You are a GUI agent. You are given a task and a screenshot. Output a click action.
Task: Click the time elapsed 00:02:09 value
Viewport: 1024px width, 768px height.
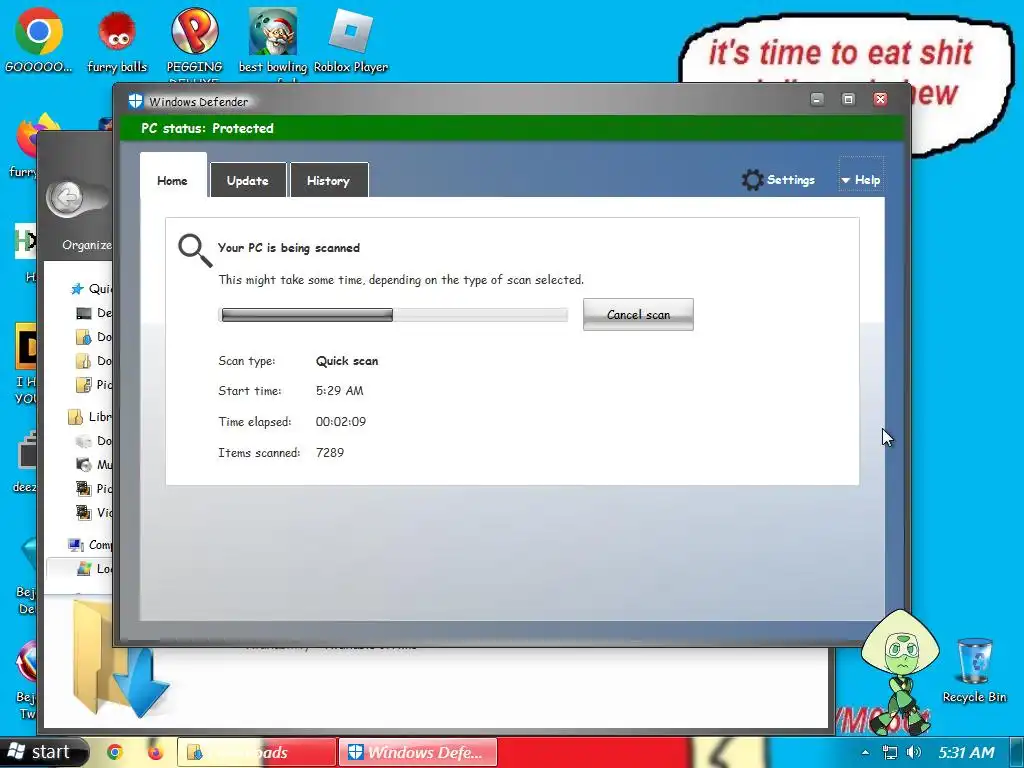click(341, 422)
